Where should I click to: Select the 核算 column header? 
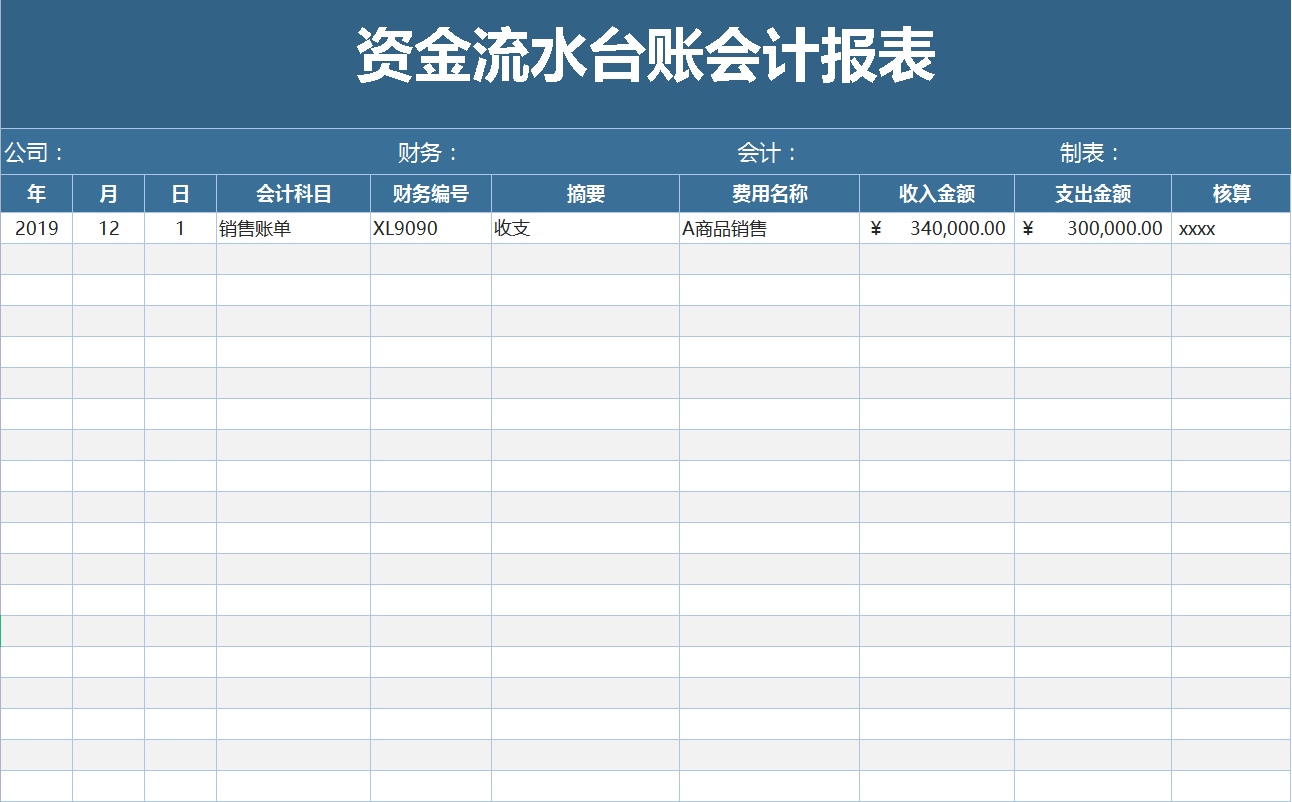[x=1232, y=194]
